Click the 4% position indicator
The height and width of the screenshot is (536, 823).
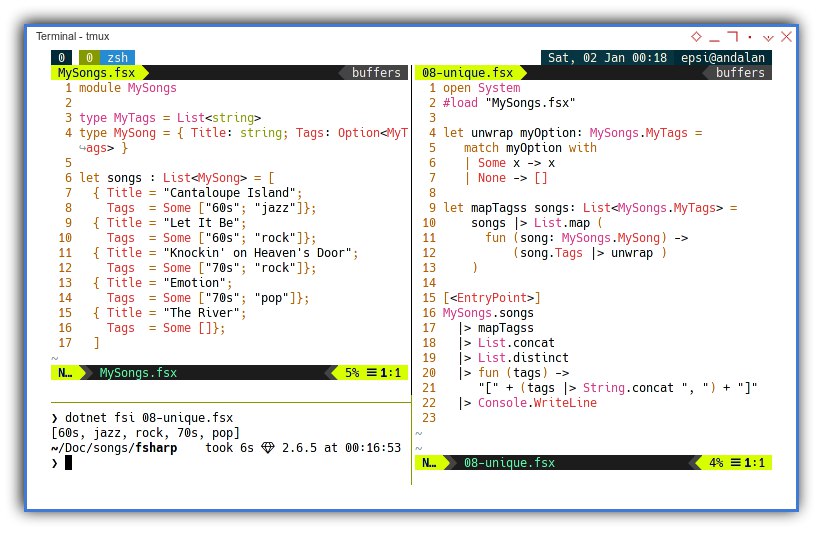pyautogui.click(x=716, y=463)
